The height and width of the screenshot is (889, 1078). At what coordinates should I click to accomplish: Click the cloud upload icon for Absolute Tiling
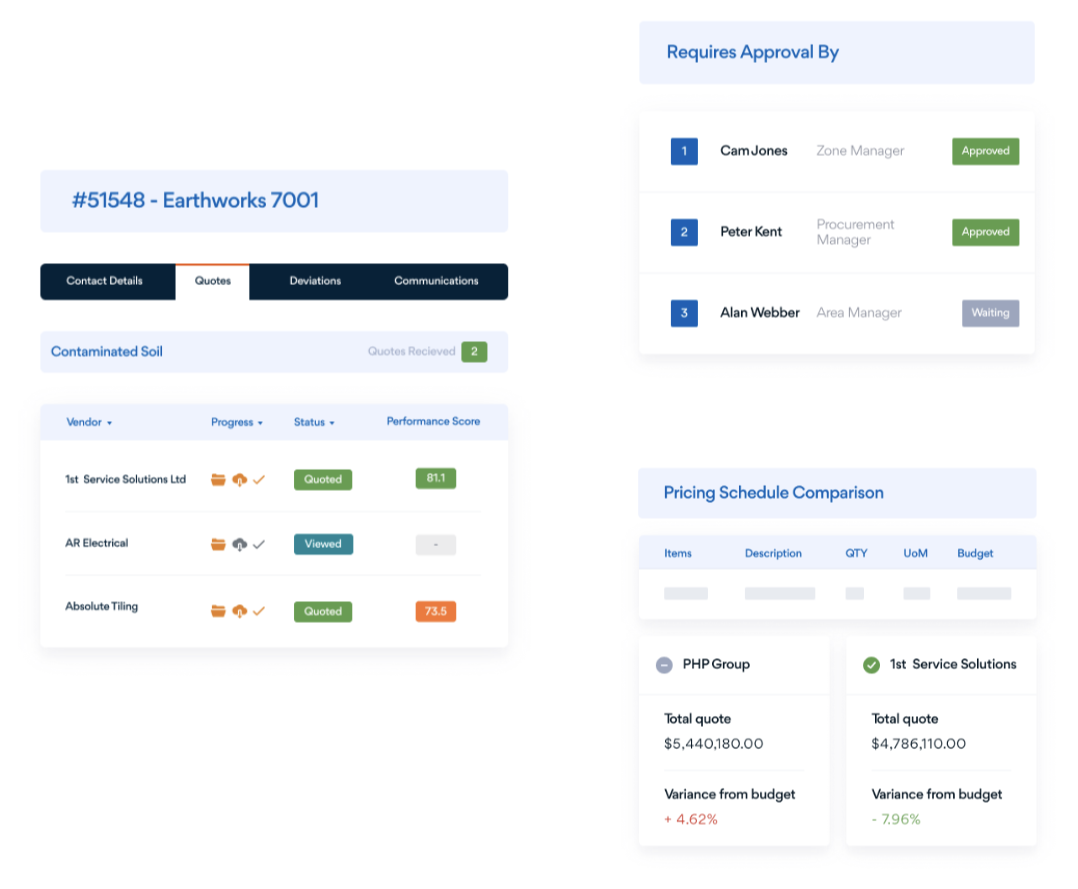(x=239, y=611)
